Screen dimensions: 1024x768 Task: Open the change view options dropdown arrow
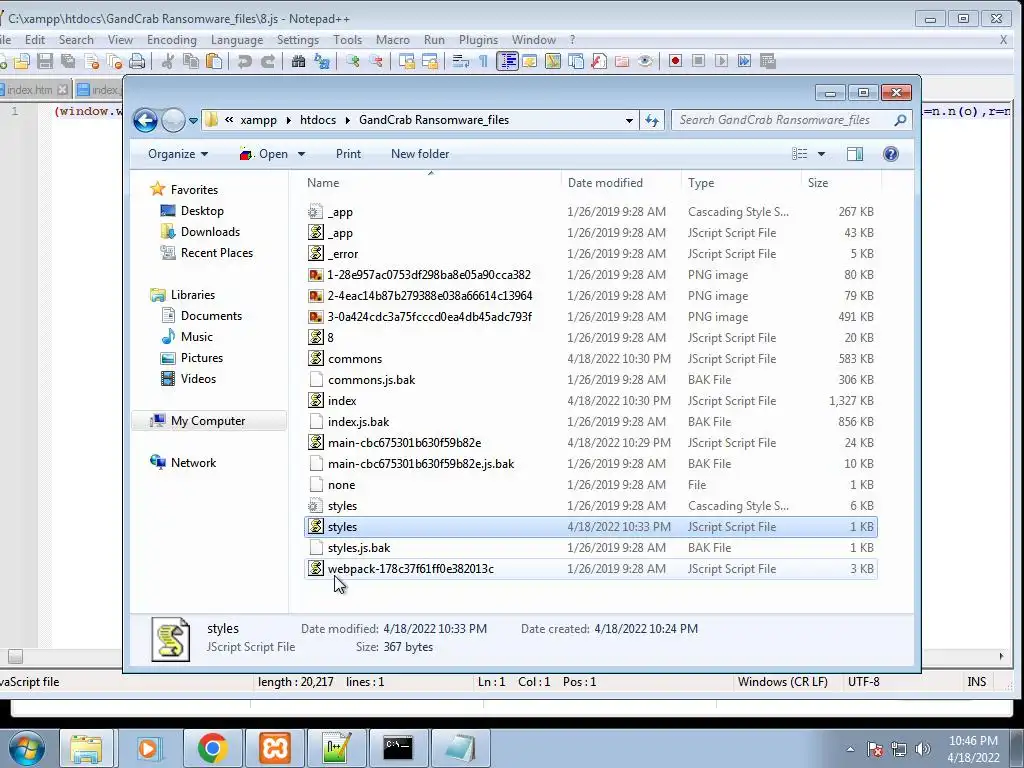pyautogui.click(x=822, y=154)
